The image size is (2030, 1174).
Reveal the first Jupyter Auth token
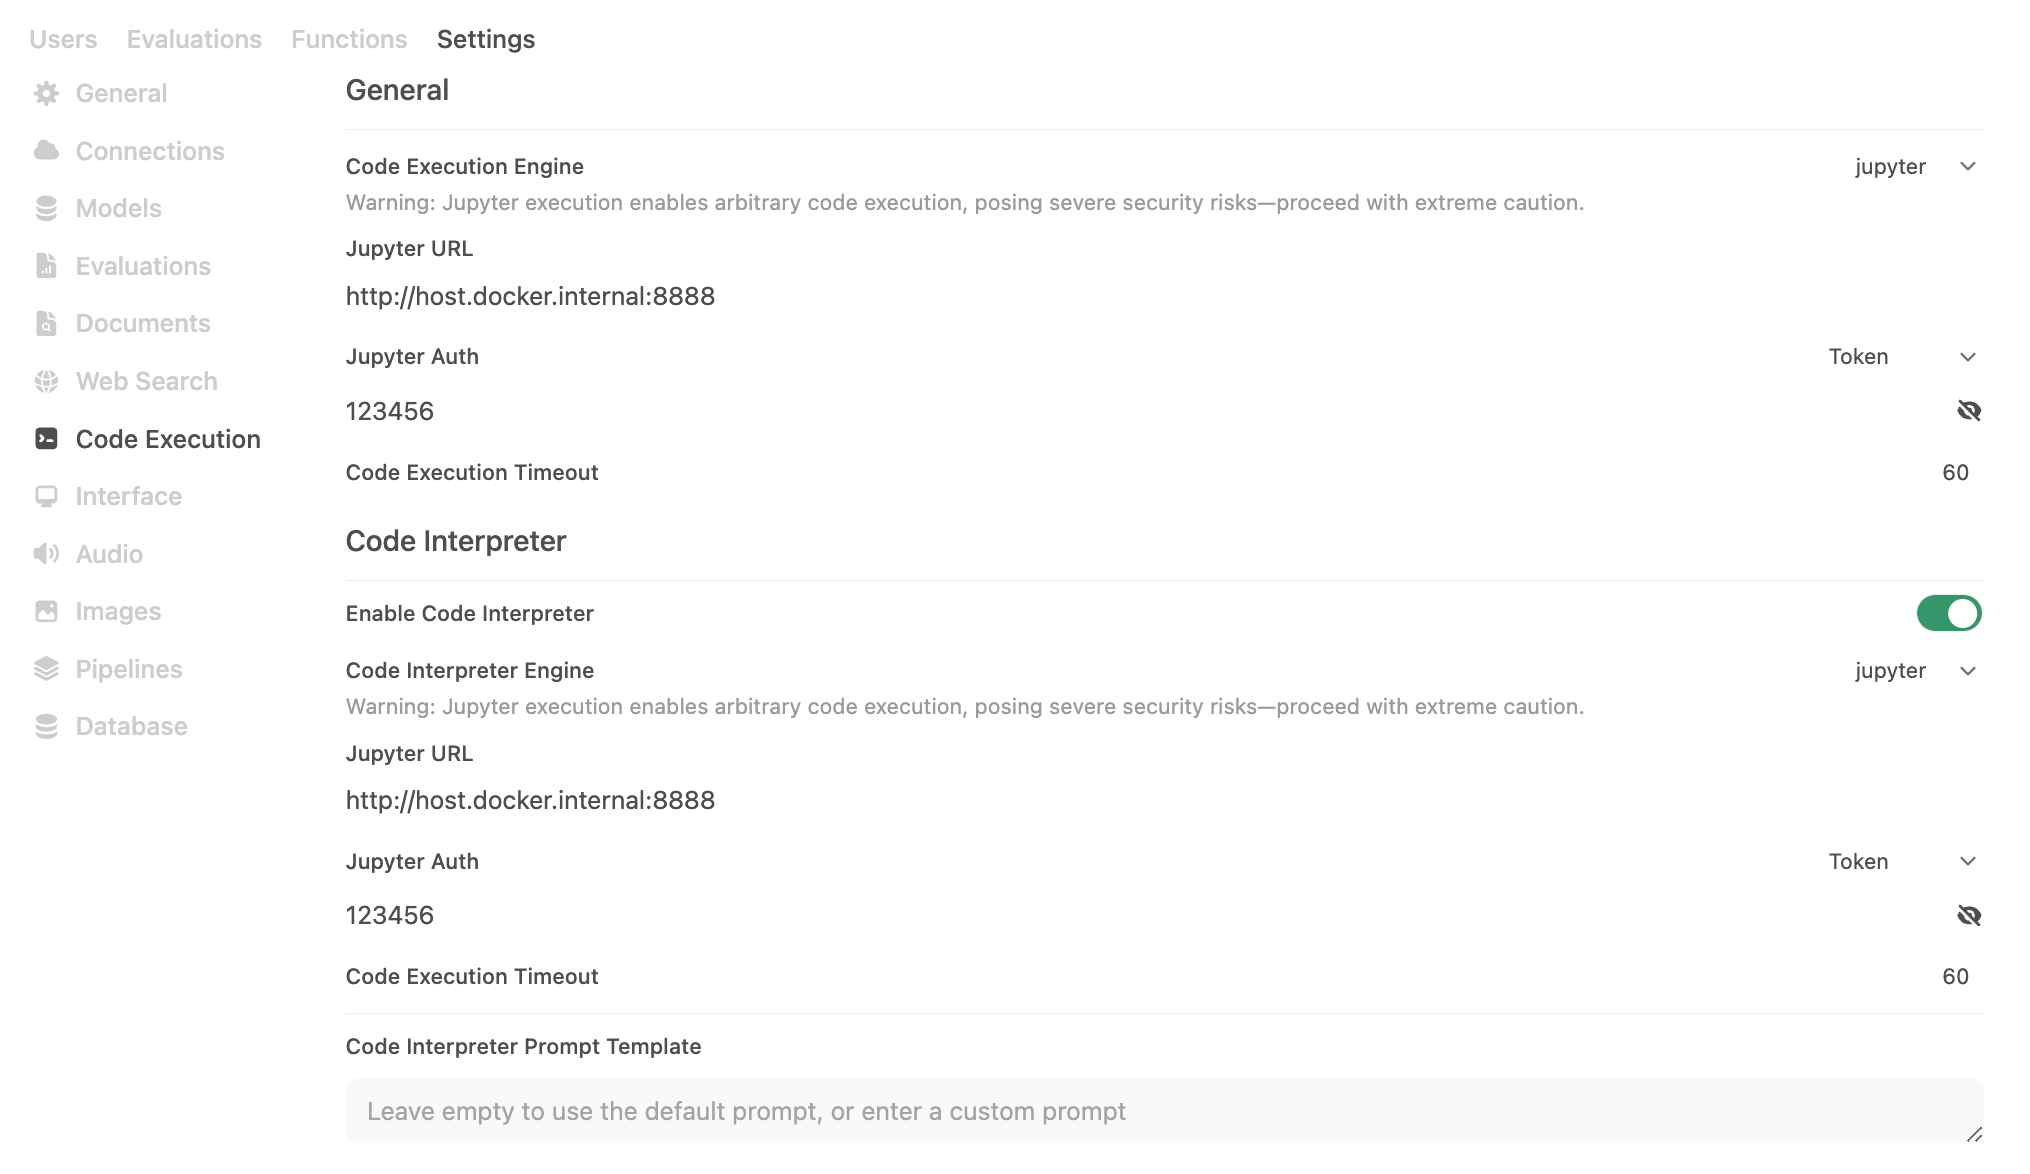[1968, 410]
